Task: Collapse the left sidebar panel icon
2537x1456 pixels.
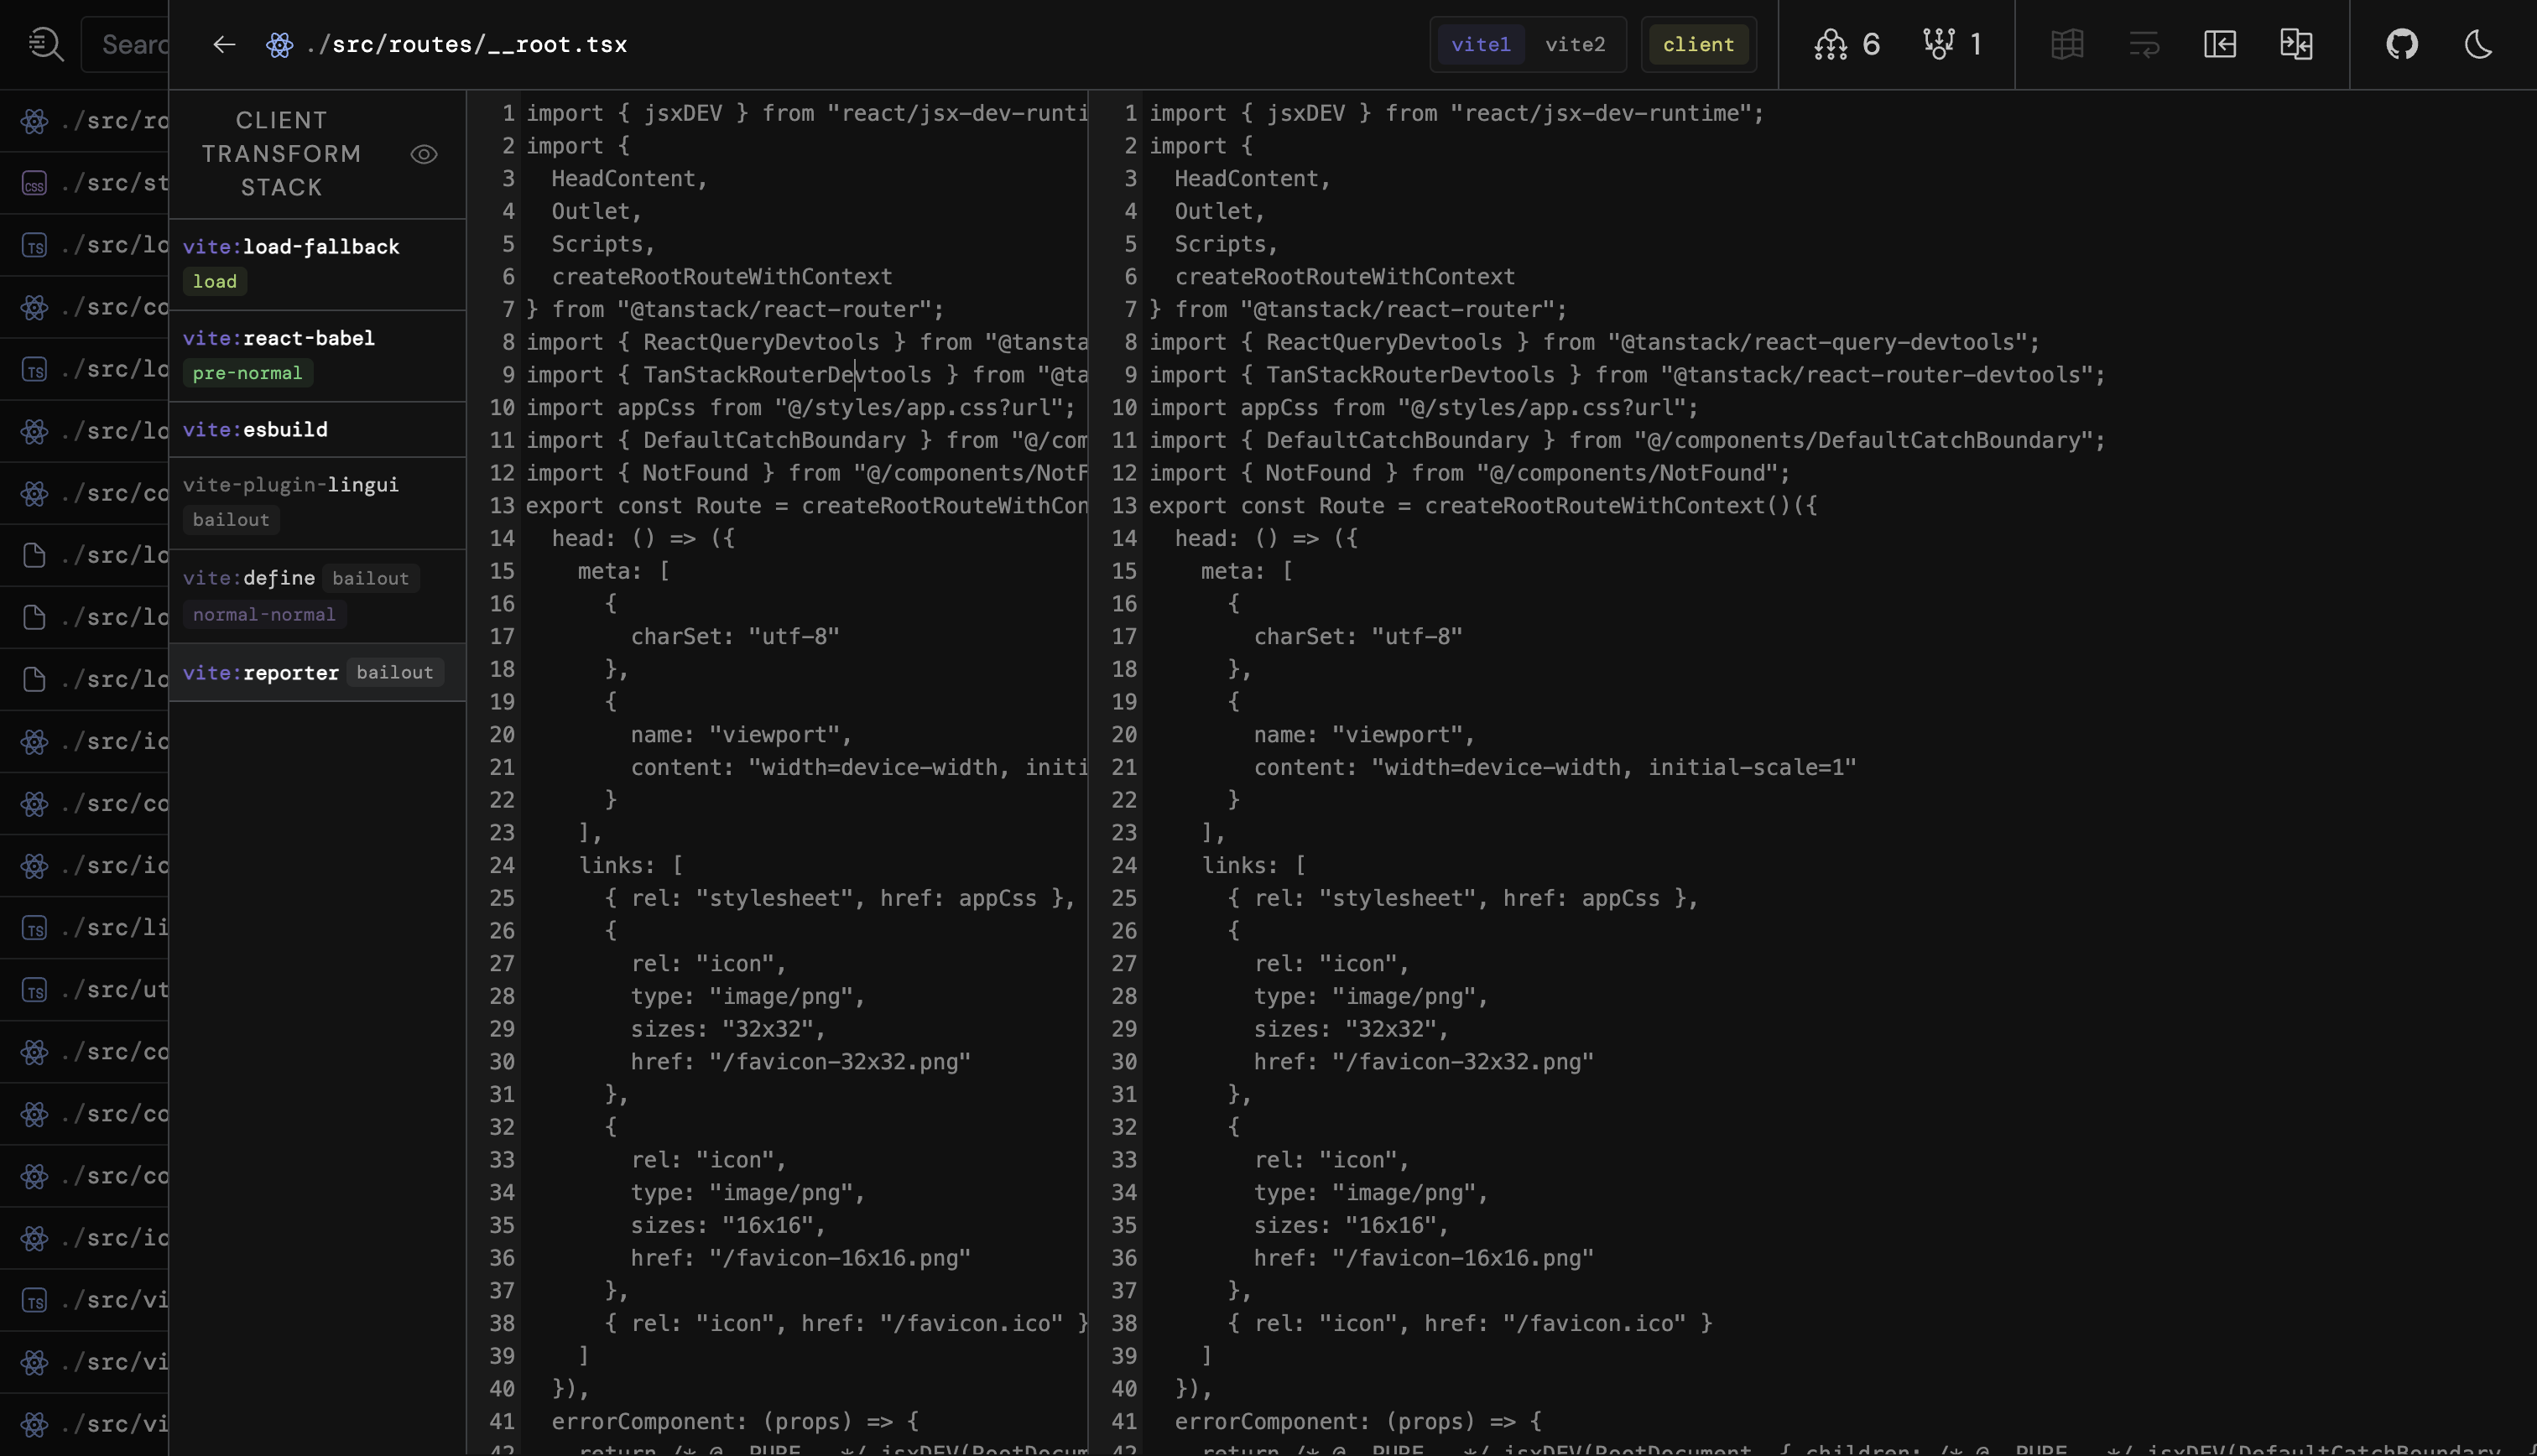Action: pyautogui.click(x=2219, y=44)
